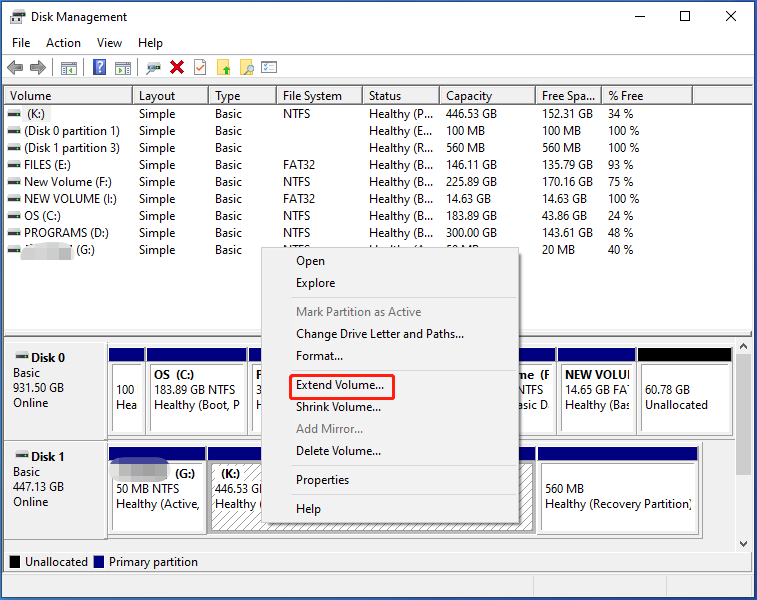Click the Forward arrow in toolbar
Viewport: 757px width, 600px height.
tap(38, 68)
